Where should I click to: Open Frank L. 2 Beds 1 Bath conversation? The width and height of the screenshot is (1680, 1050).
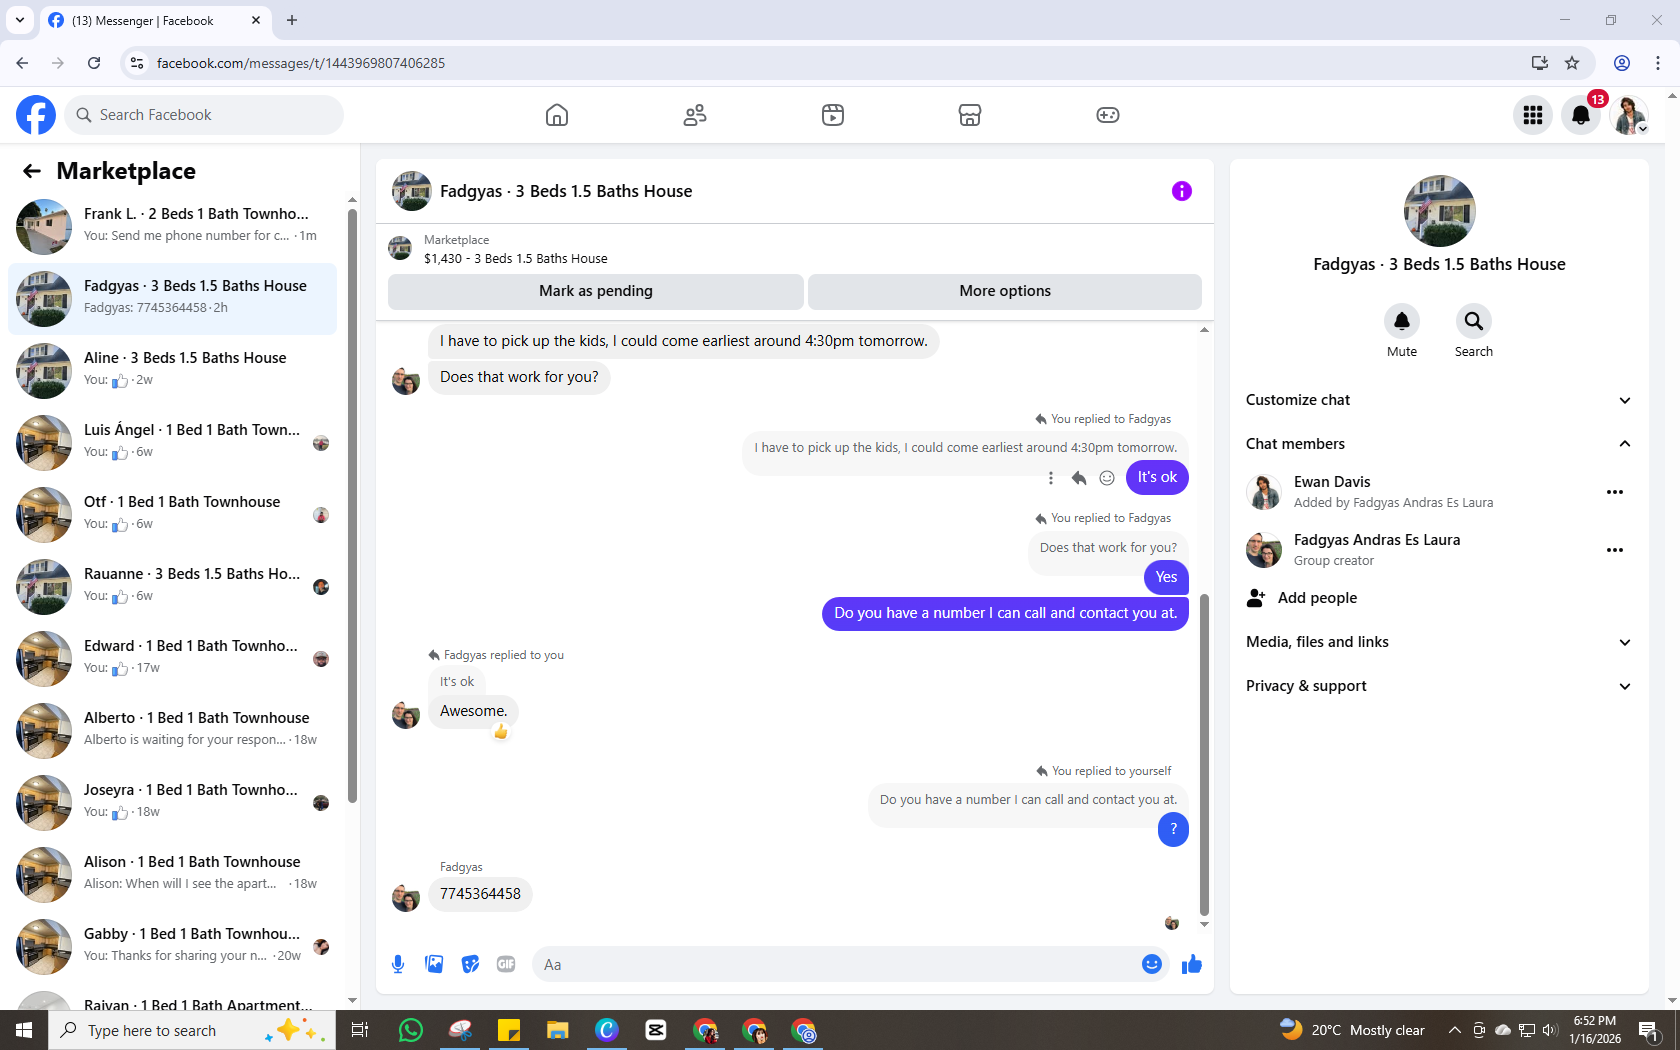(172, 226)
